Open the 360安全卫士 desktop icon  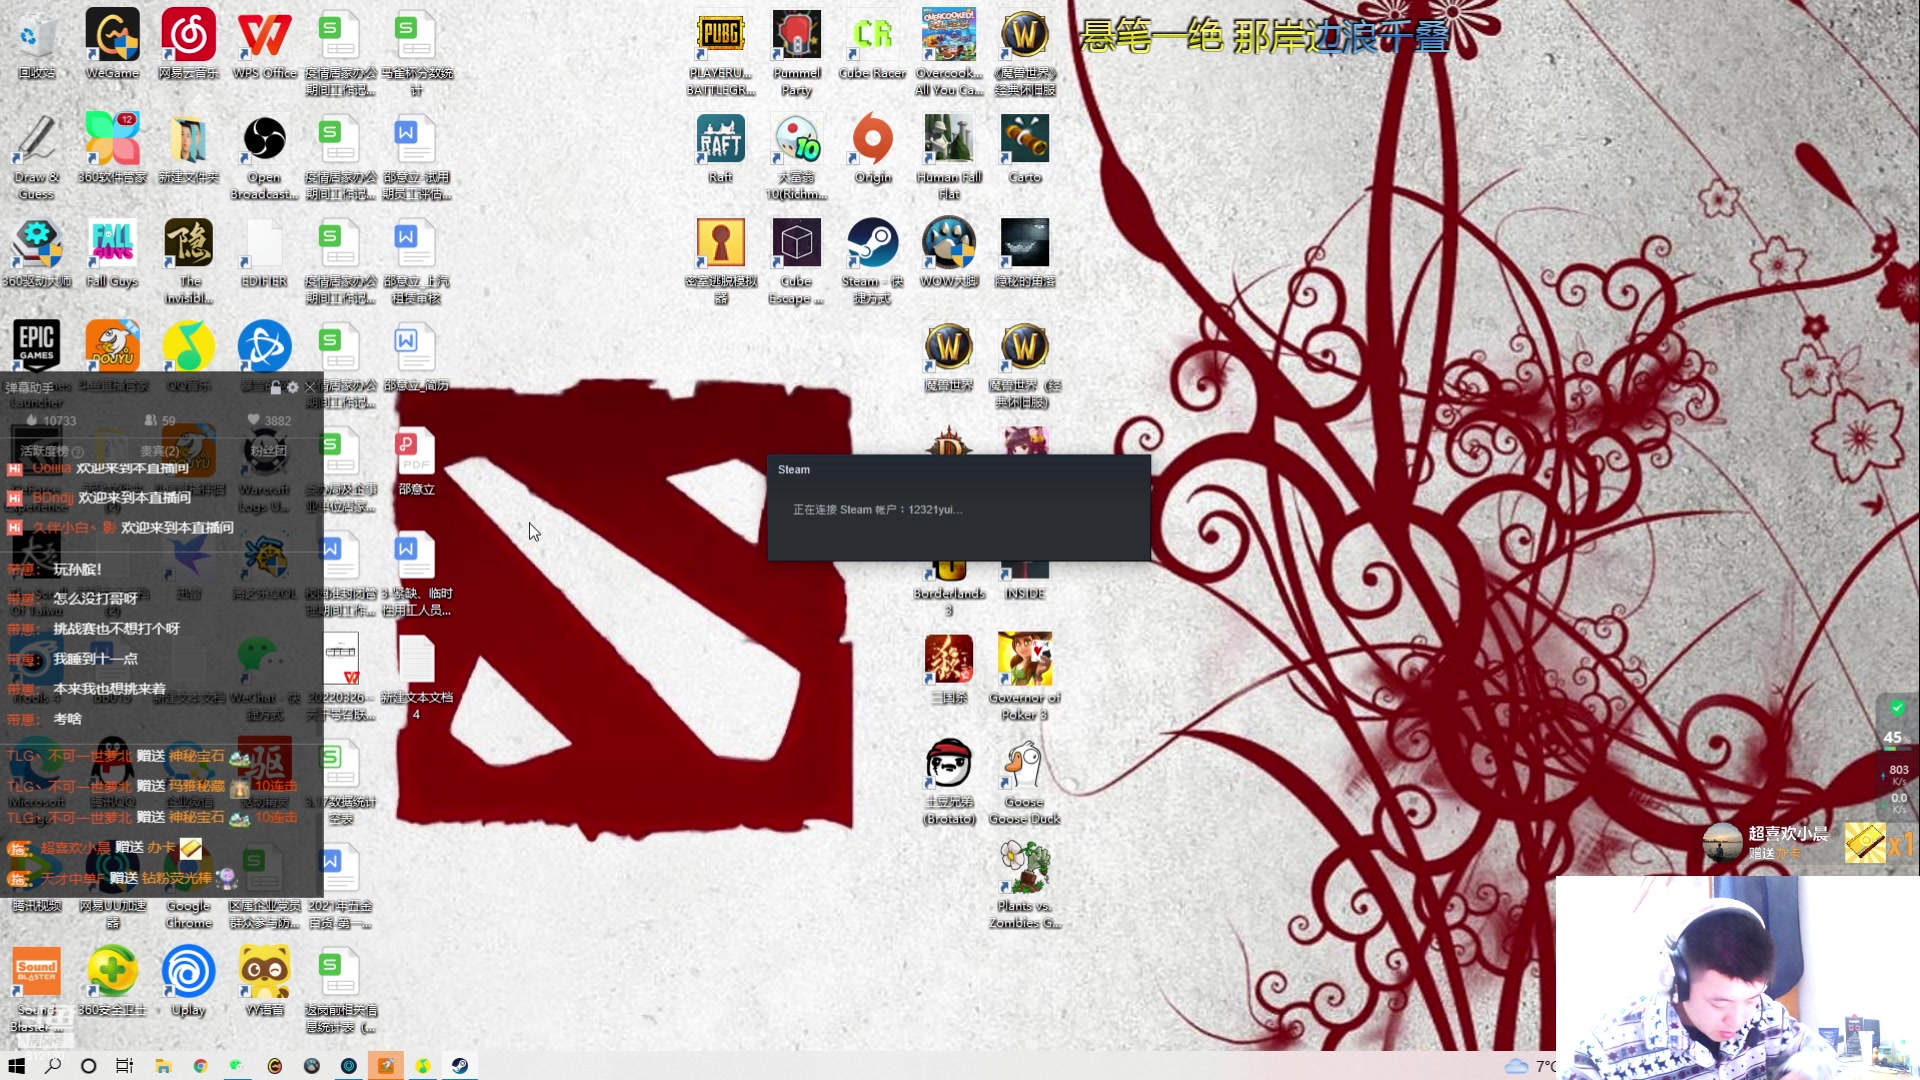[113, 981]
